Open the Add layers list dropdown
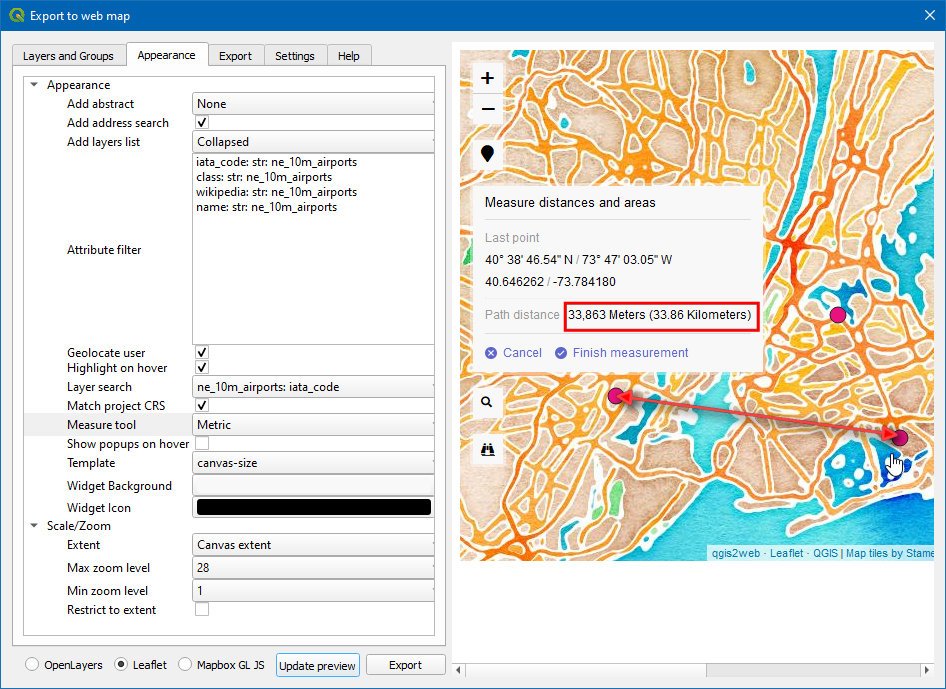 (x=313, y=142)
